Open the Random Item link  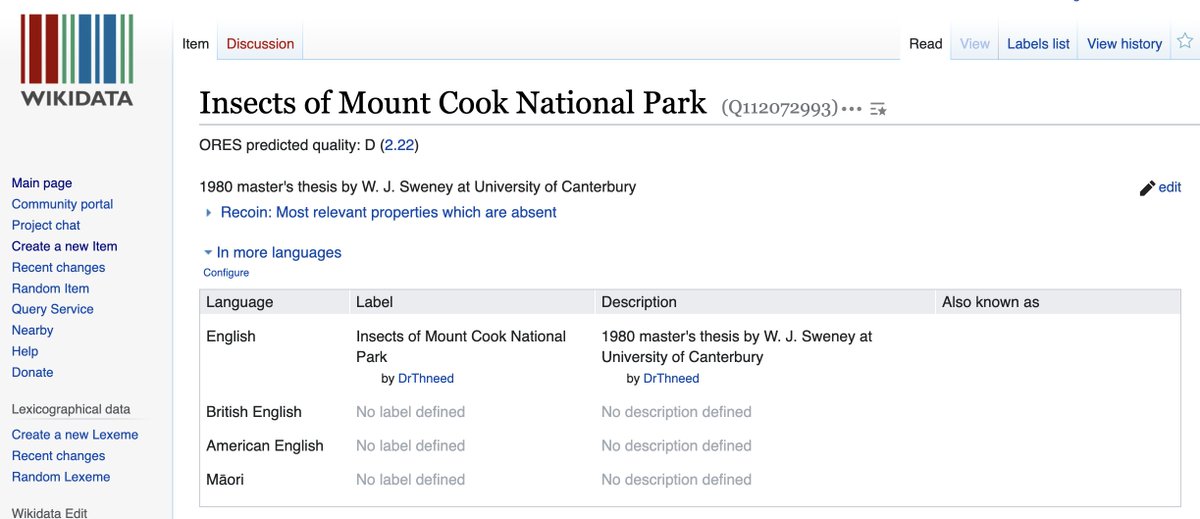pos(50,288)
